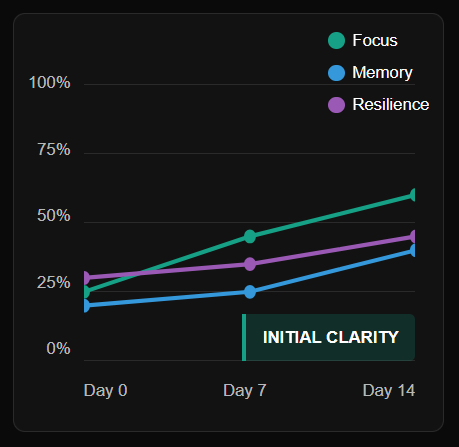Click the 100% y-axis label

[50, 82]
